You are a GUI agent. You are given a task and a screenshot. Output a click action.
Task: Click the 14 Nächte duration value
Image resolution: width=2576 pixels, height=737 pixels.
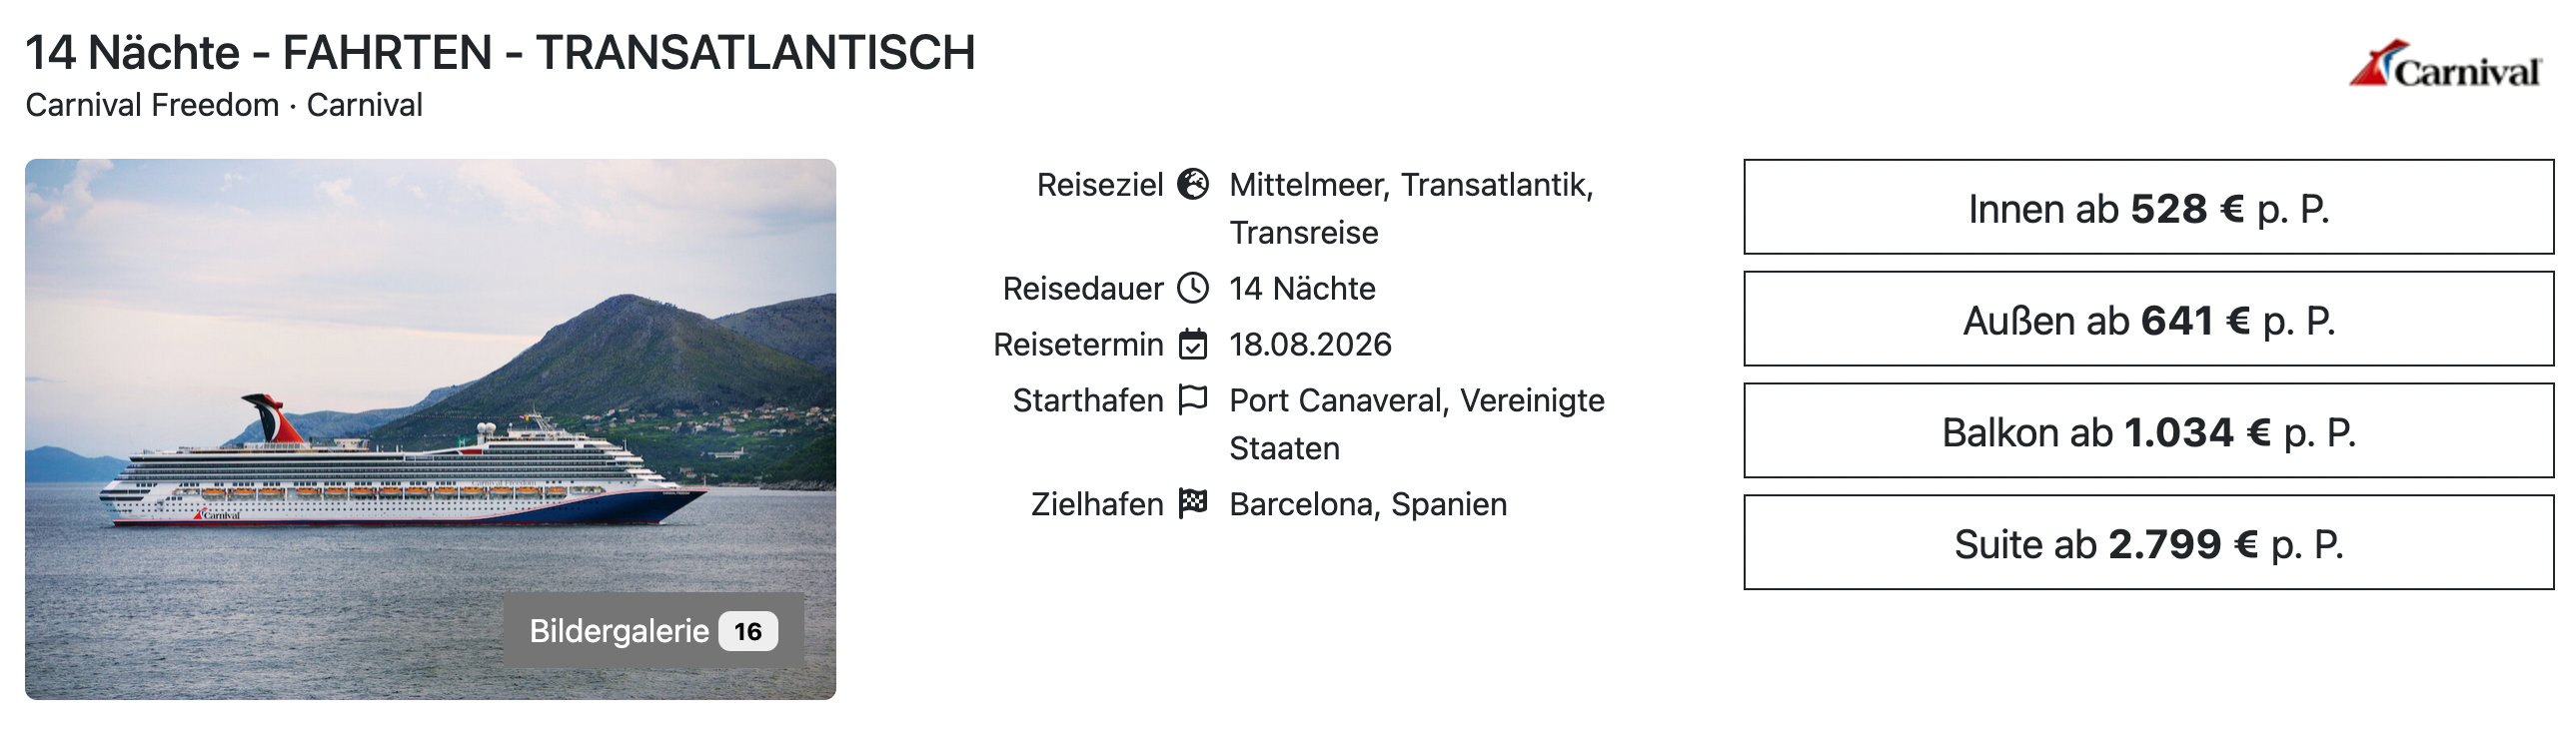tap(1302, 289)
